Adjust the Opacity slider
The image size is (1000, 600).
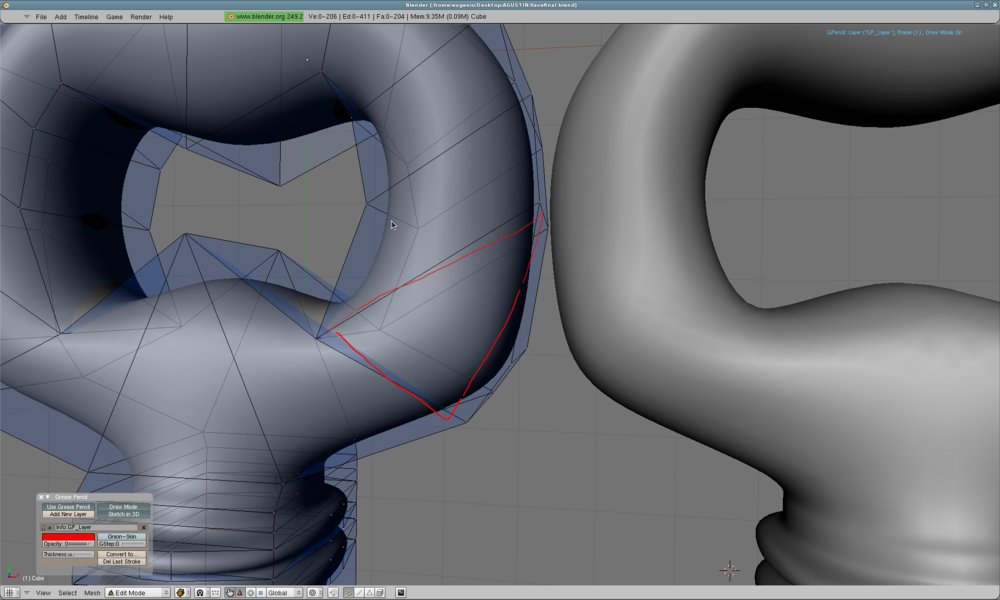point(68,544)
